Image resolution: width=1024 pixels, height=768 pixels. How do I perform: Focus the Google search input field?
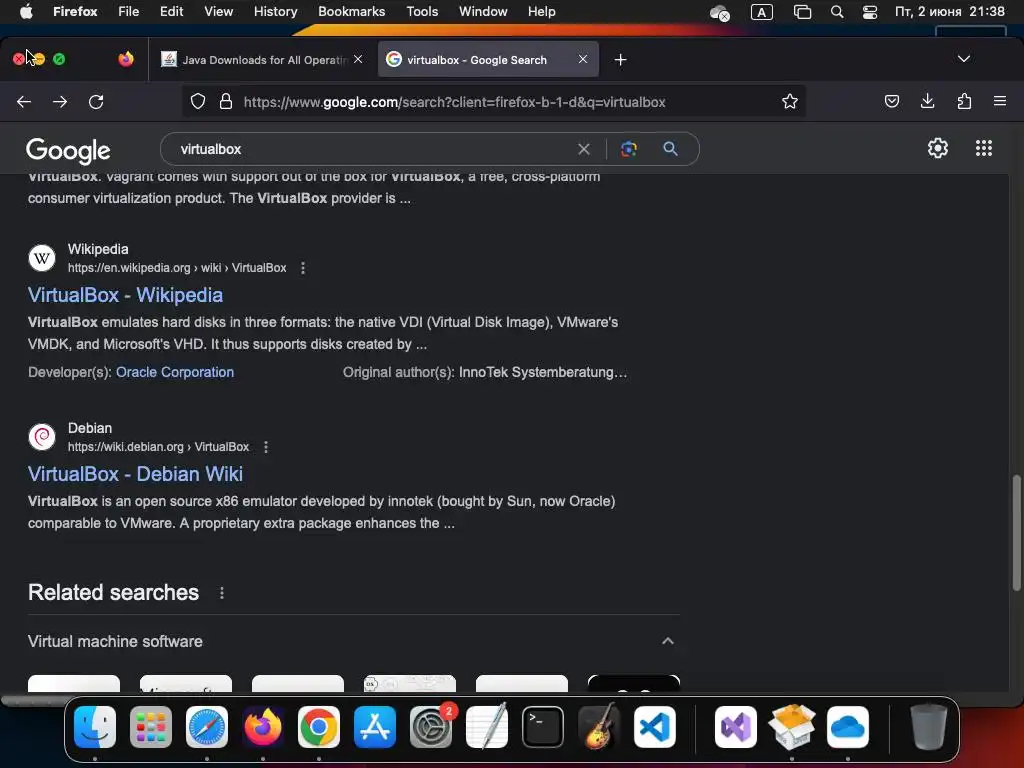372,149
